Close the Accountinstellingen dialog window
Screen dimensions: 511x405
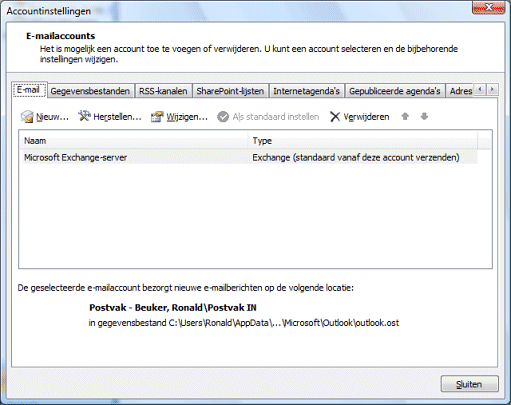[488, 8]
